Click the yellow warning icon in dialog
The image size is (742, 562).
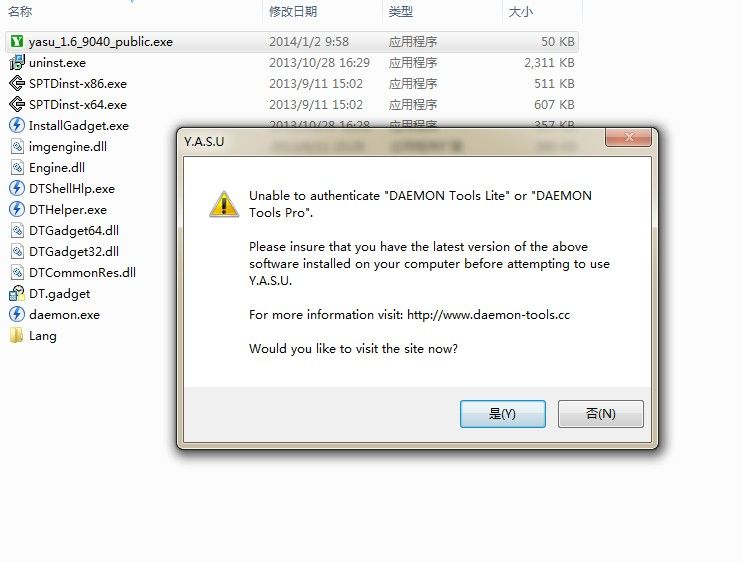coord(224,204)
